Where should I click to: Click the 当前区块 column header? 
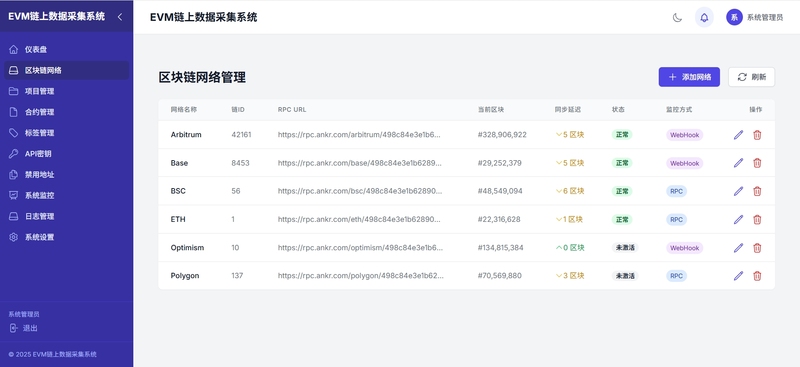click(x=491, y=110)
